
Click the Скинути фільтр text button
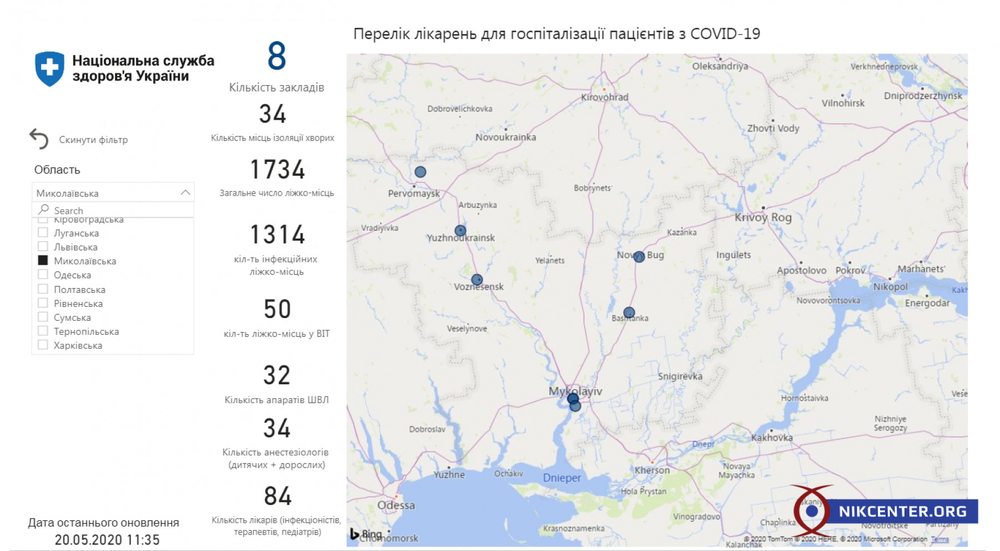click(93, 140)
